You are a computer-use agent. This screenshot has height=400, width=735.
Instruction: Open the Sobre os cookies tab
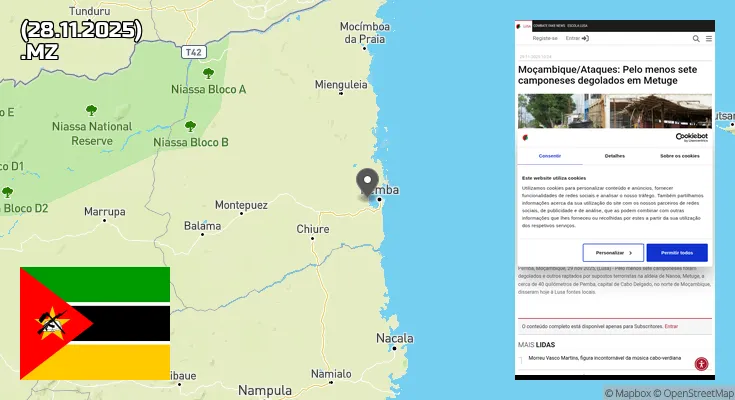680,156
